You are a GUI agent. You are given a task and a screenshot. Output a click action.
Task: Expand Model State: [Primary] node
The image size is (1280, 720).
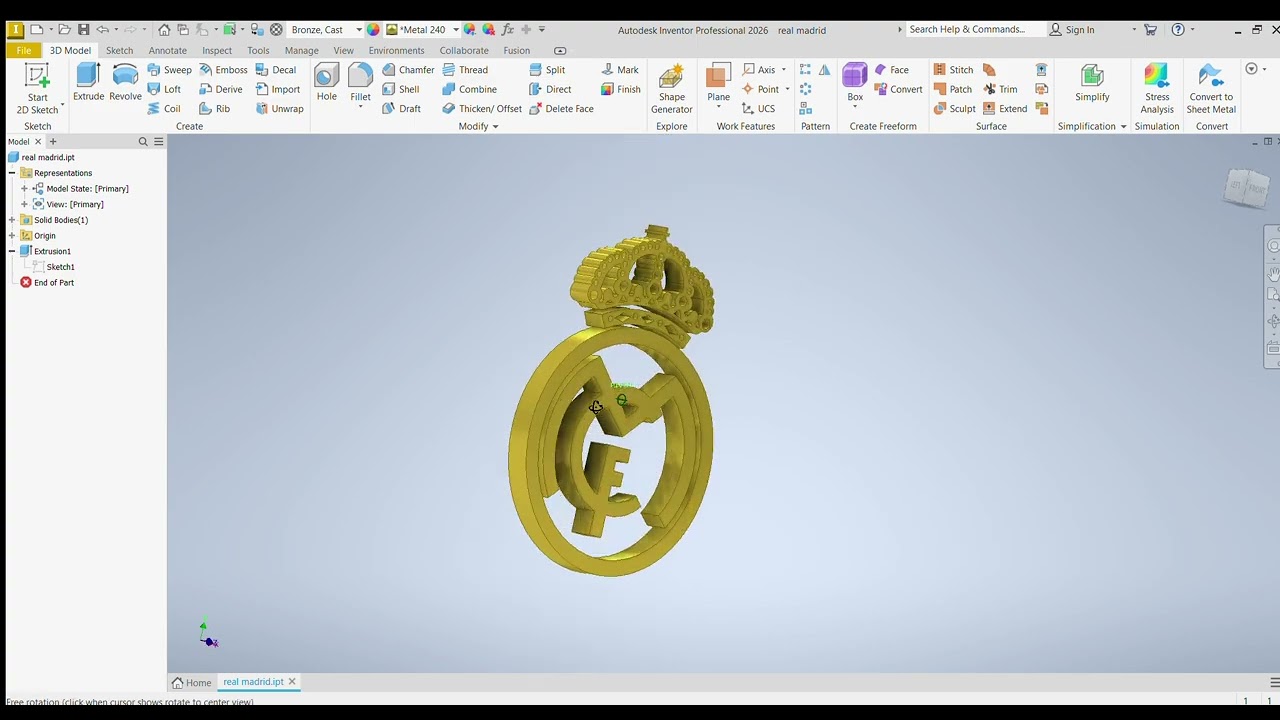coord(24,189)
